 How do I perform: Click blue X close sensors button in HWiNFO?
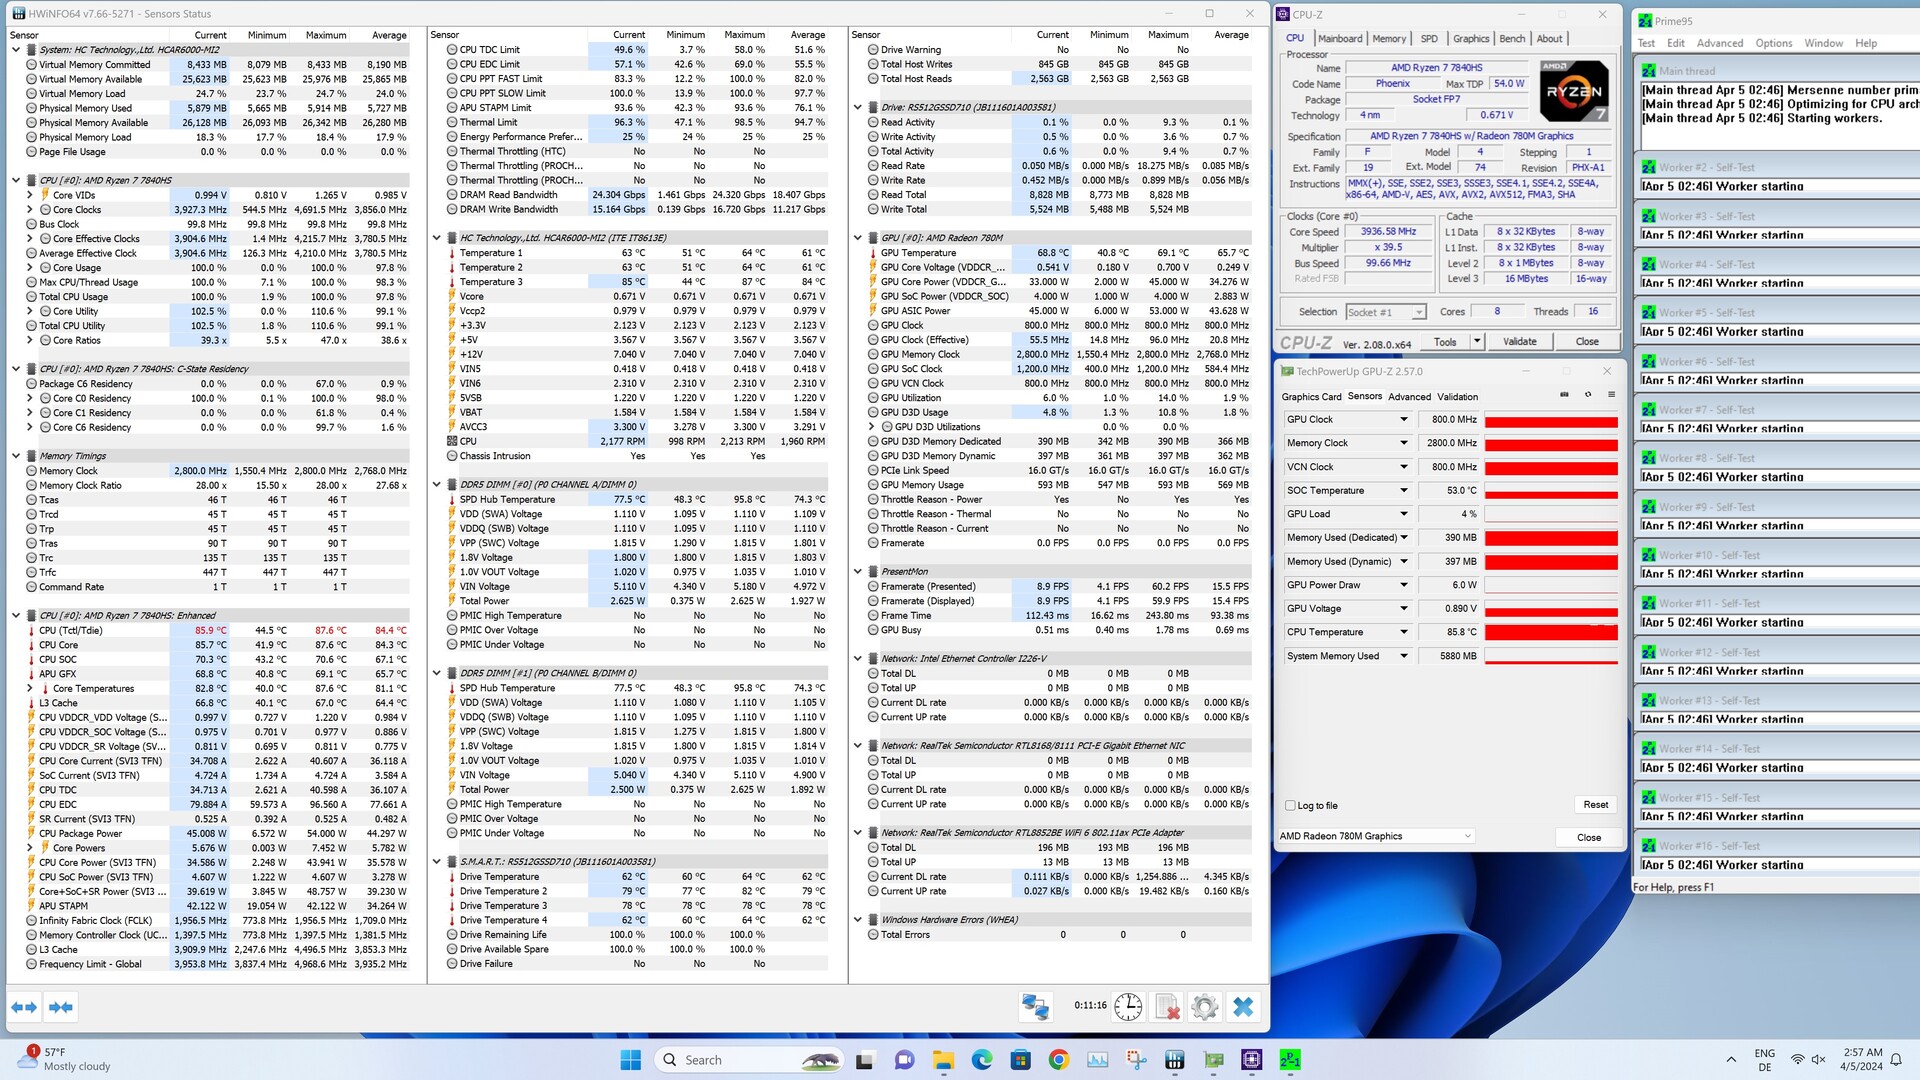click(x=1243, y=1007)
